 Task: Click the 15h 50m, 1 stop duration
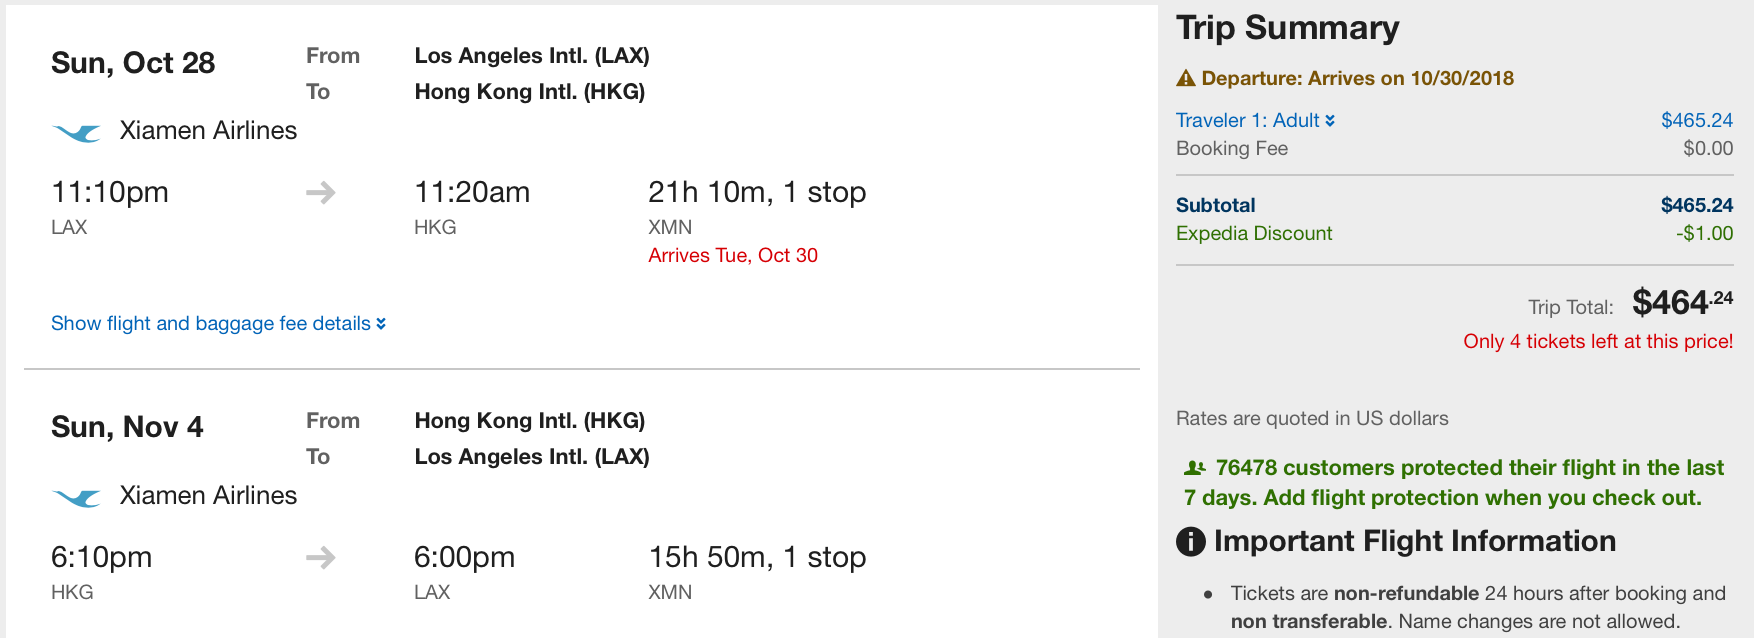point(757,557)
